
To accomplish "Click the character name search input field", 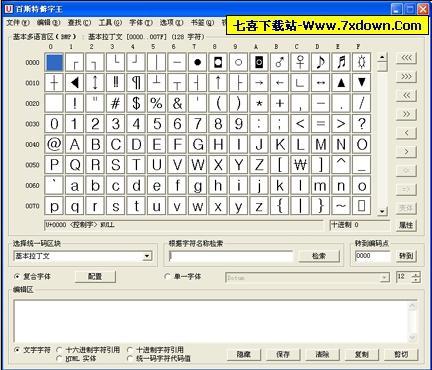I will 231,256.
